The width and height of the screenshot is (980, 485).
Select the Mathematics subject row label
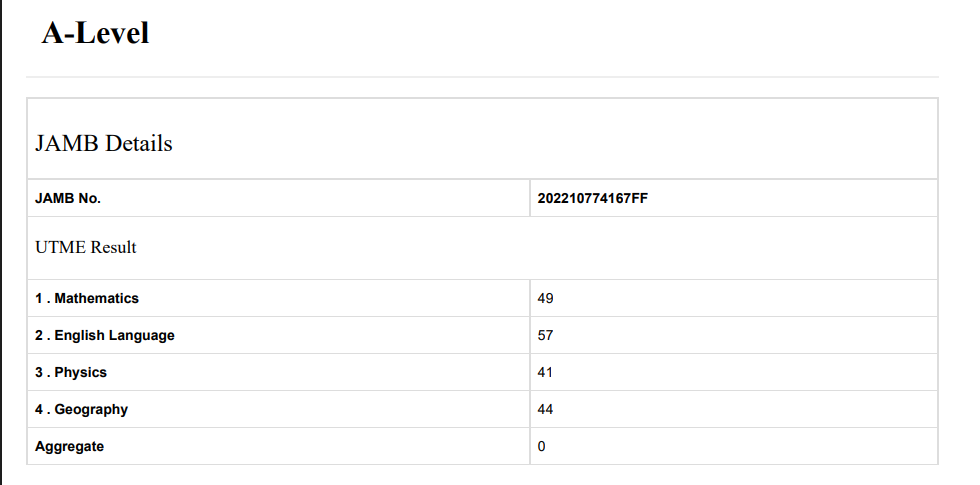tap(87, 298)
